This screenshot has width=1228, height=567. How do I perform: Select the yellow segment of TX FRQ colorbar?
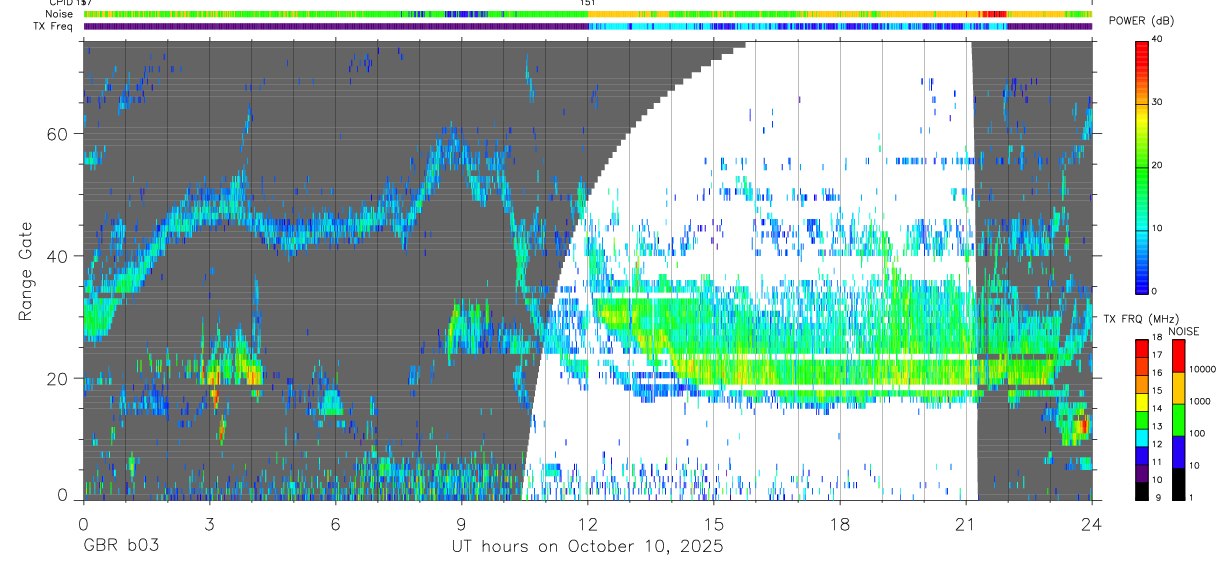pyautogui.click(x=1141, y=402)
